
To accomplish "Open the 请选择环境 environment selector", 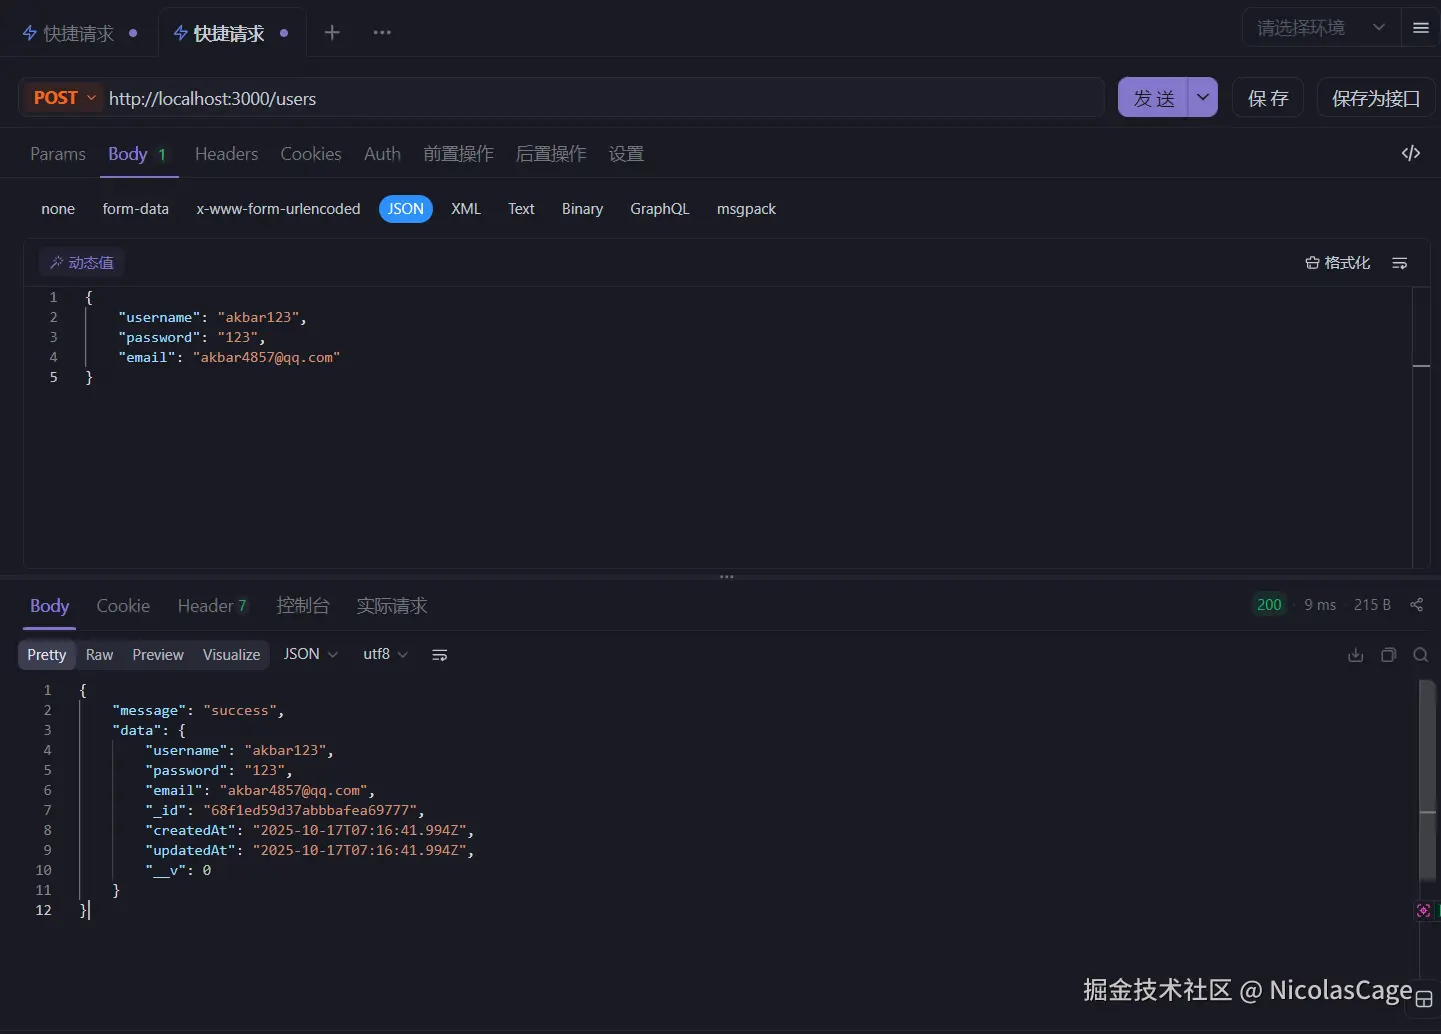I will click(1321, 28).
